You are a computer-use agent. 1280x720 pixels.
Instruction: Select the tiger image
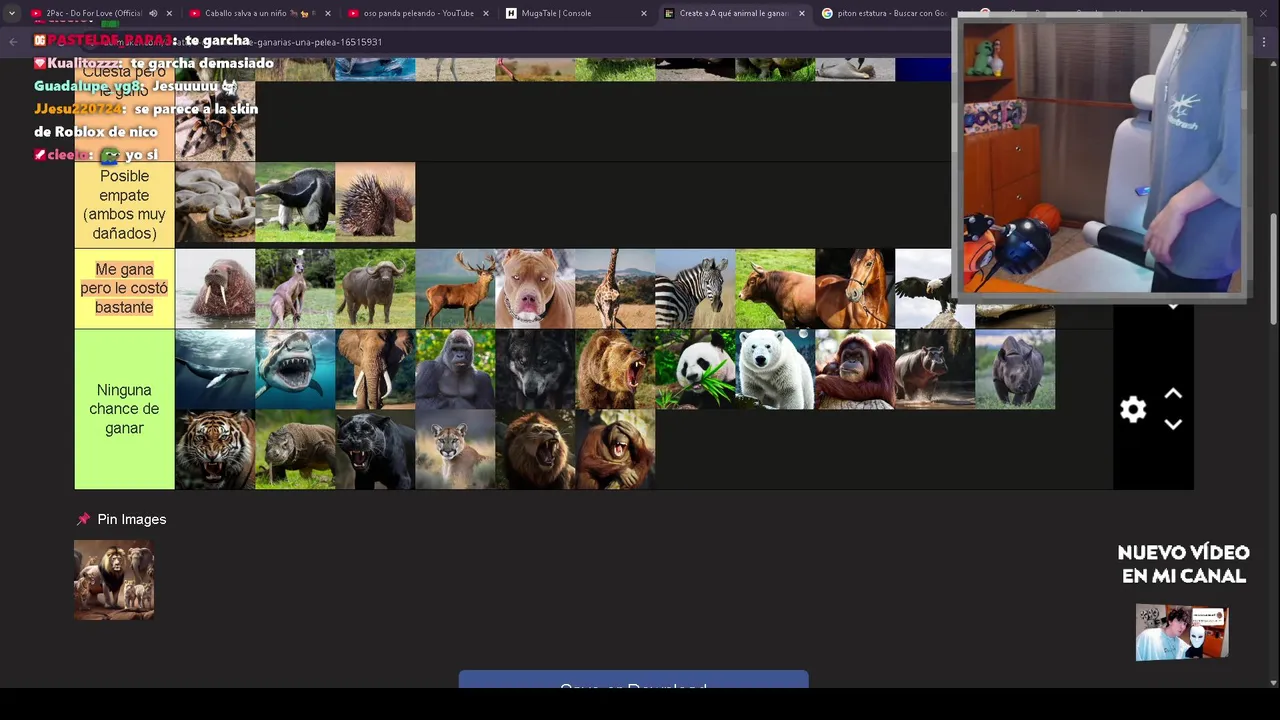[x=215, y=449]
